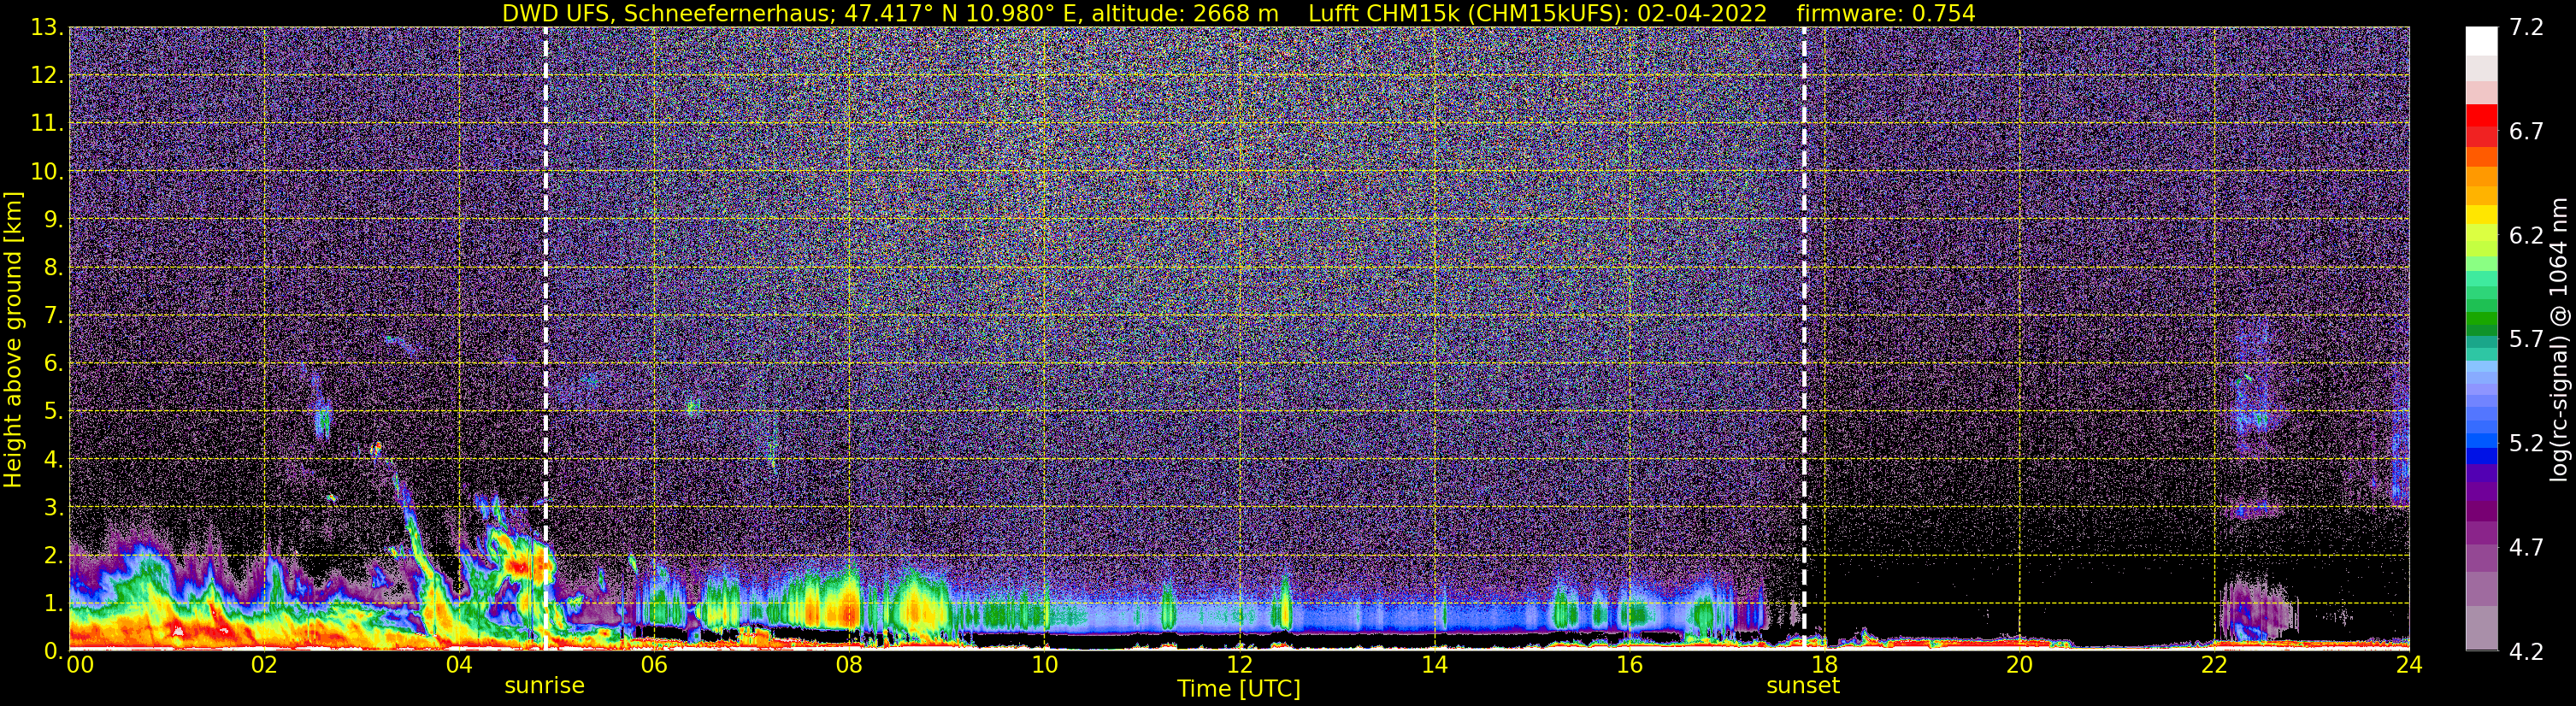Screen dimensions: 2576x706
Task: Click the '0.' height axis tick label
Action: 54,651
